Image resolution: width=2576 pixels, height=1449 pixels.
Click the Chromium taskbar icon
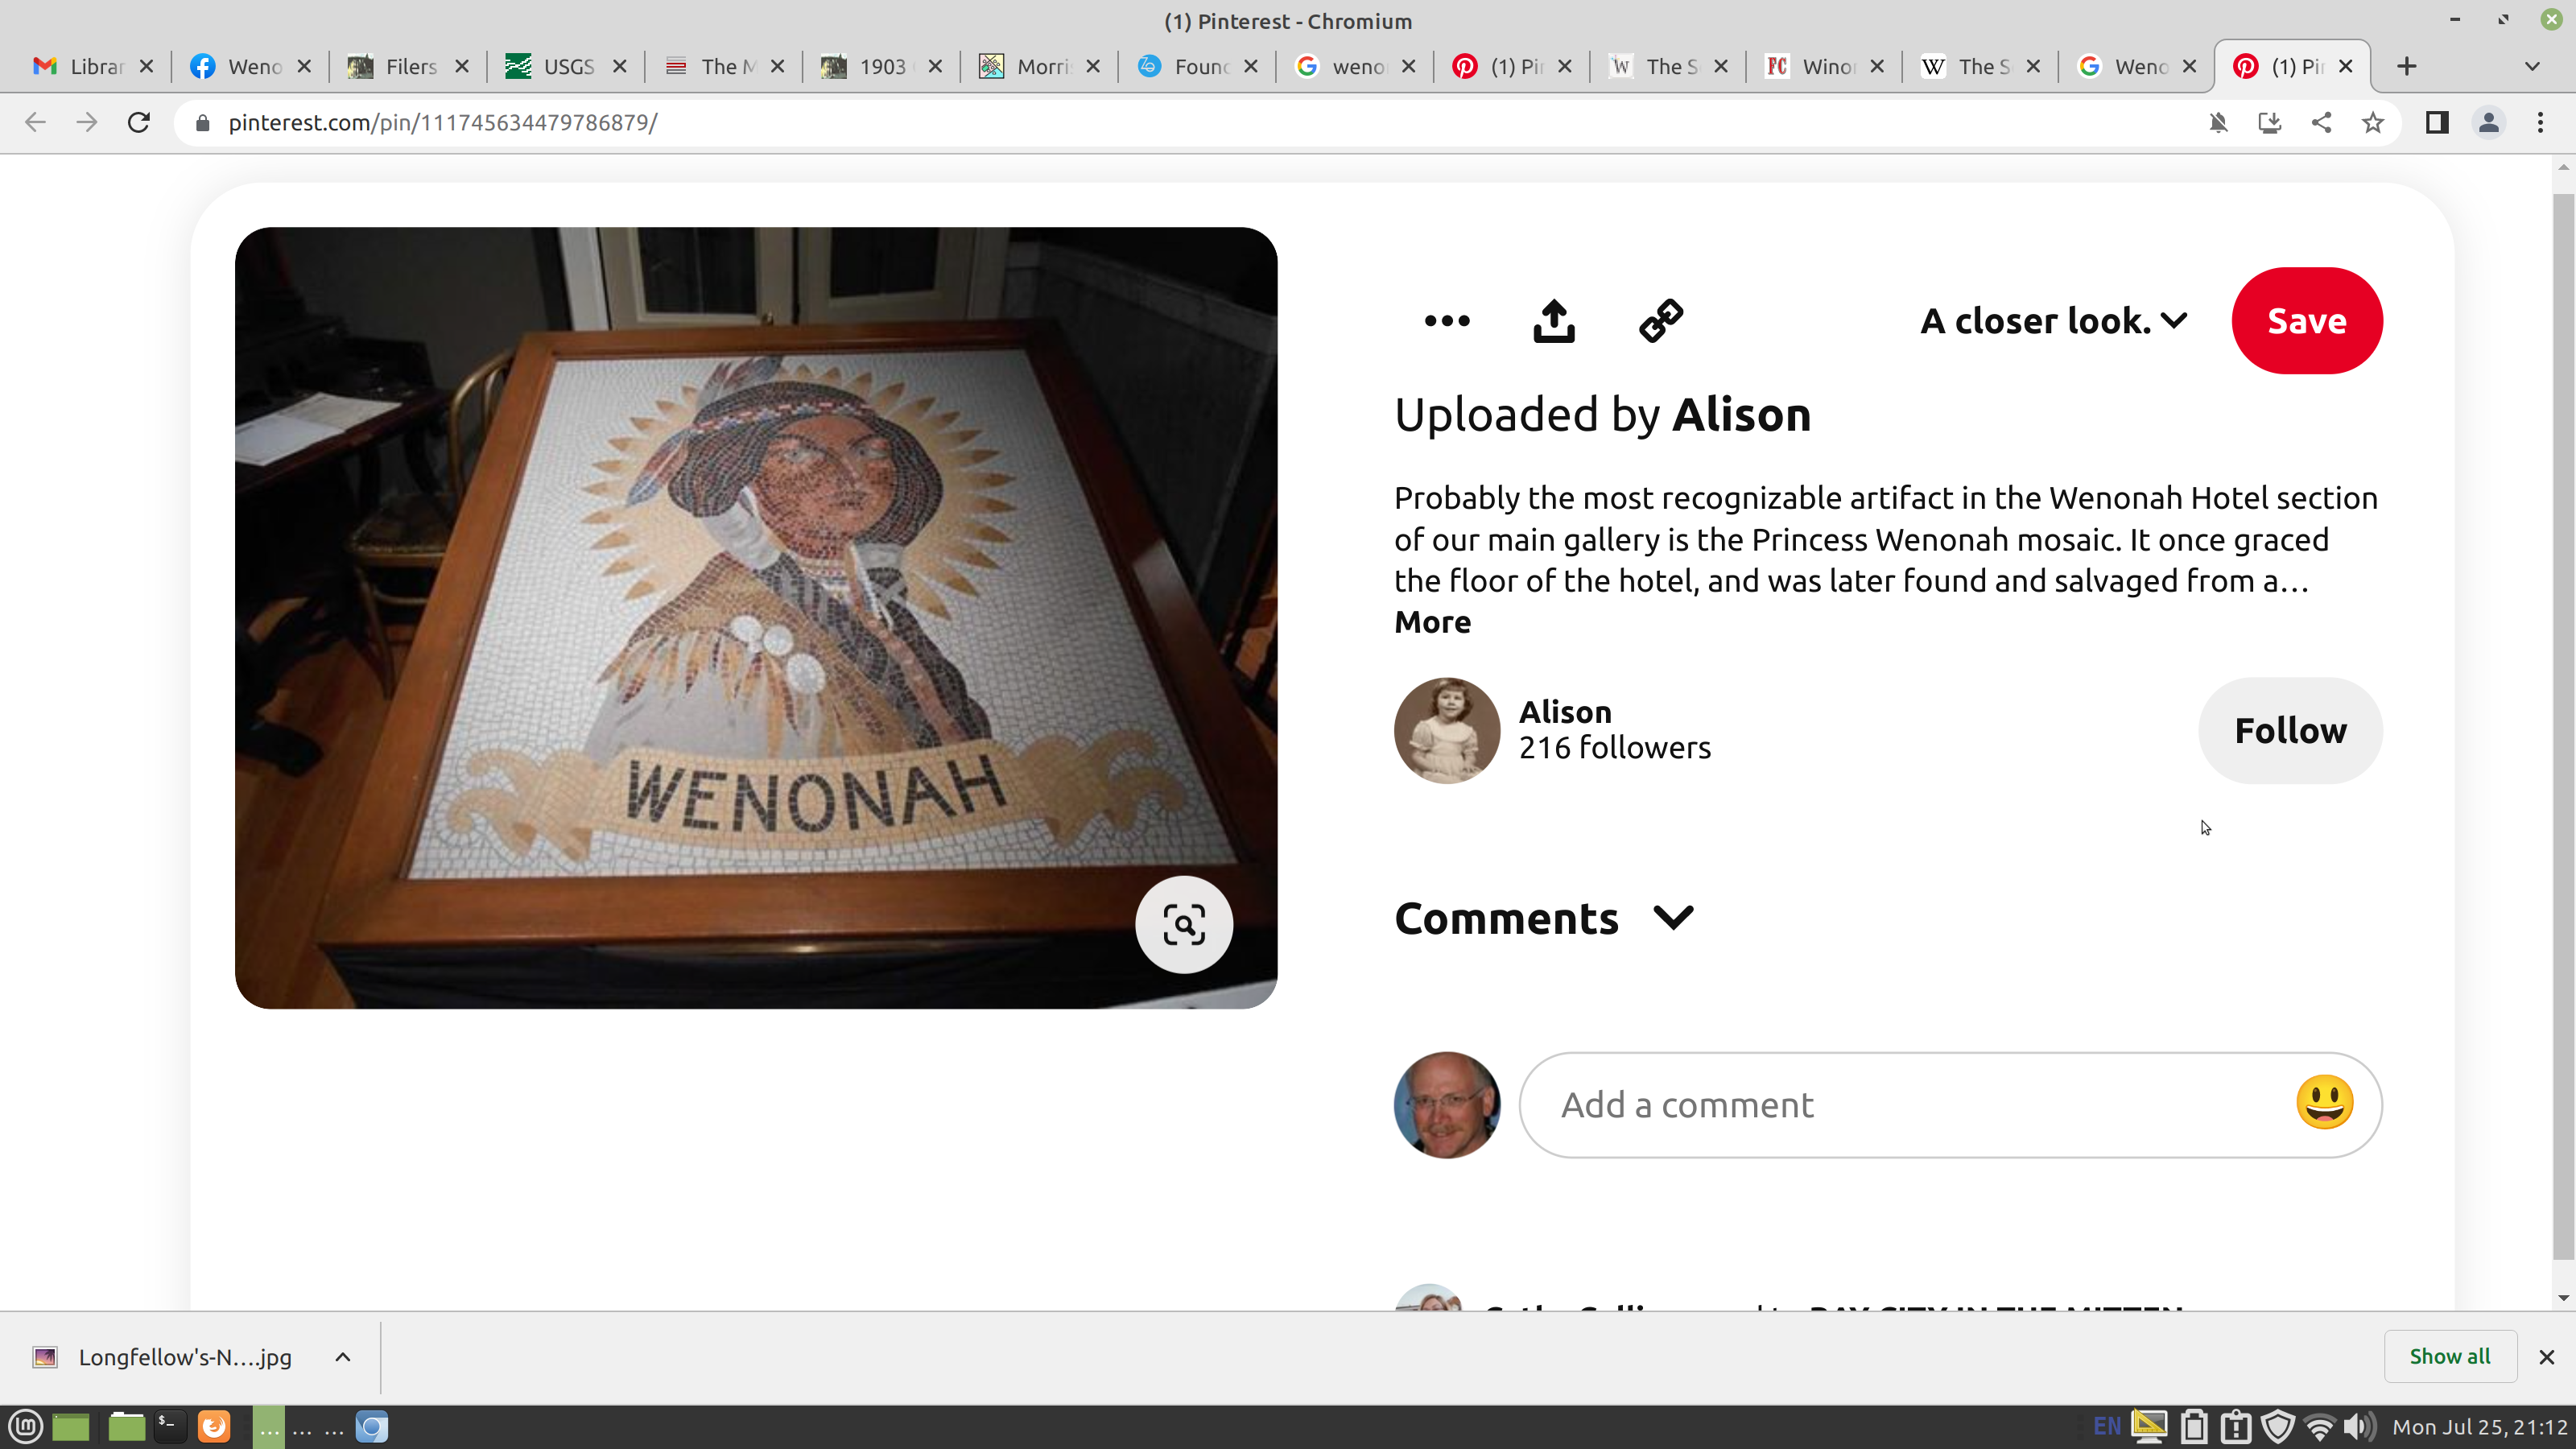(x=371, y=1426)
